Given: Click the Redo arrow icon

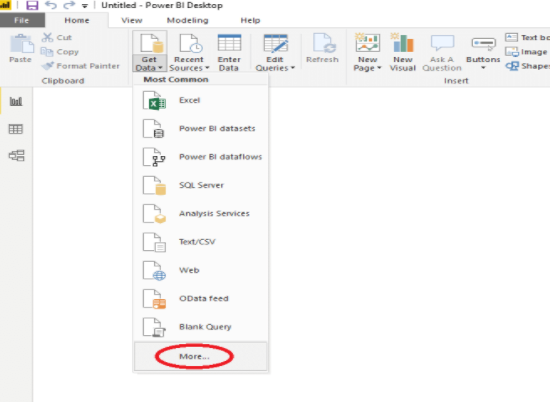Looking at the screenshot, I should pos(69,5).
